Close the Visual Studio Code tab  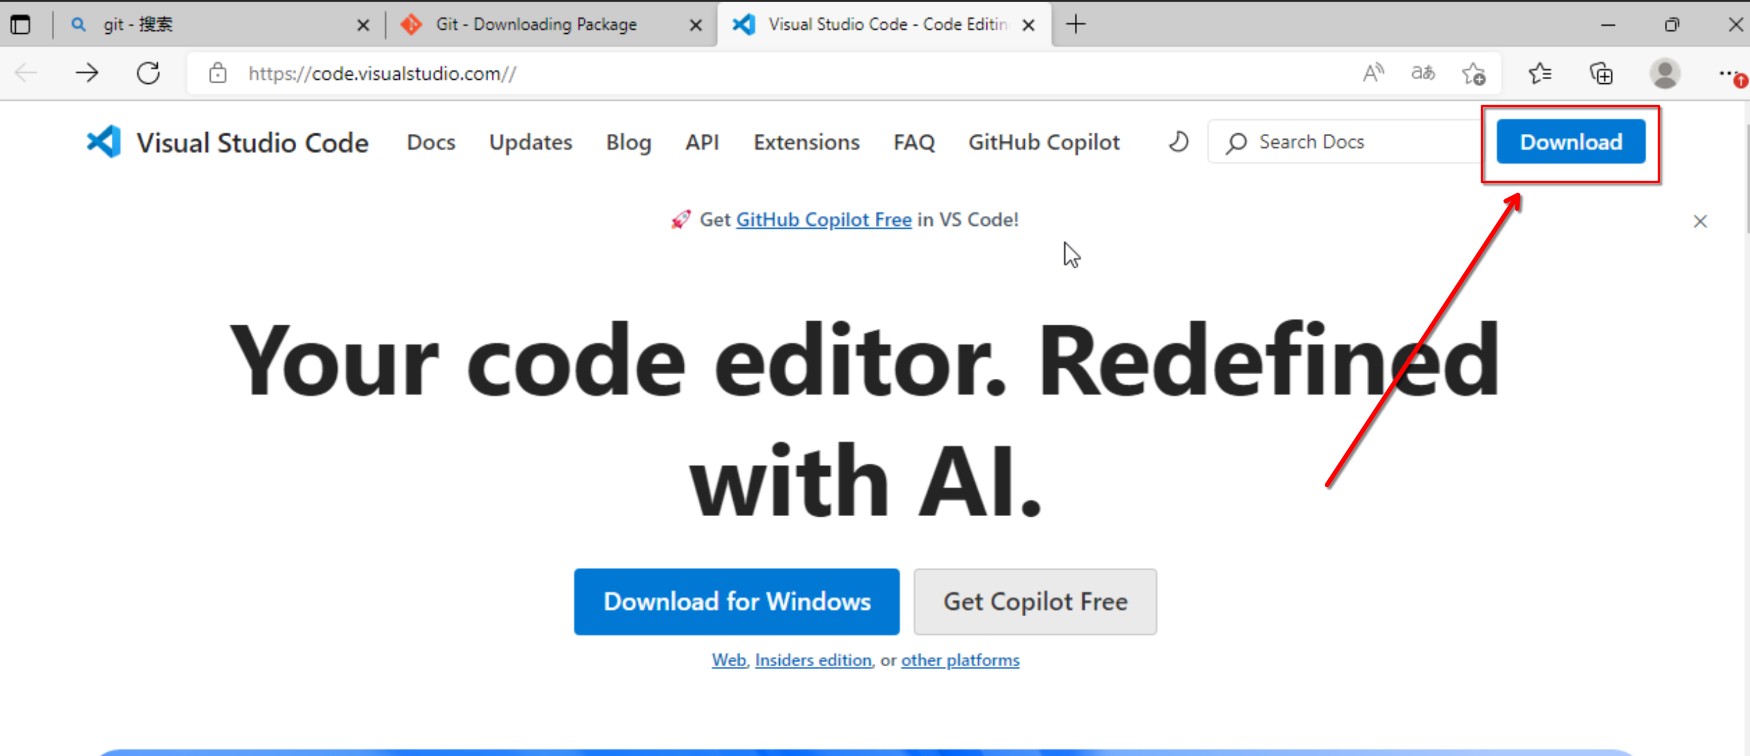click(1028, 25)
